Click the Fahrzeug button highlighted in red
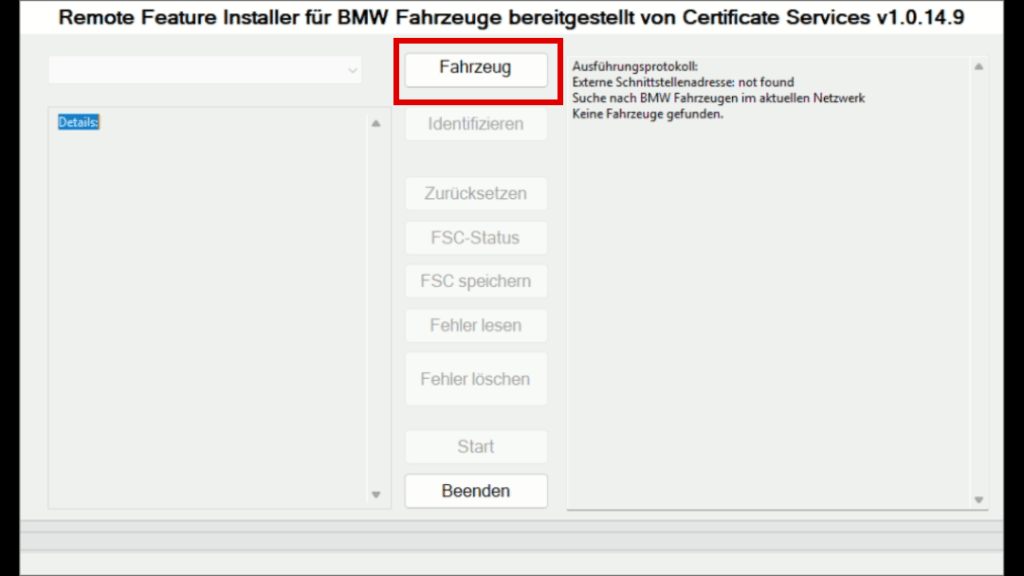This screenshot has width=1024, height=576. click(475, 68)
